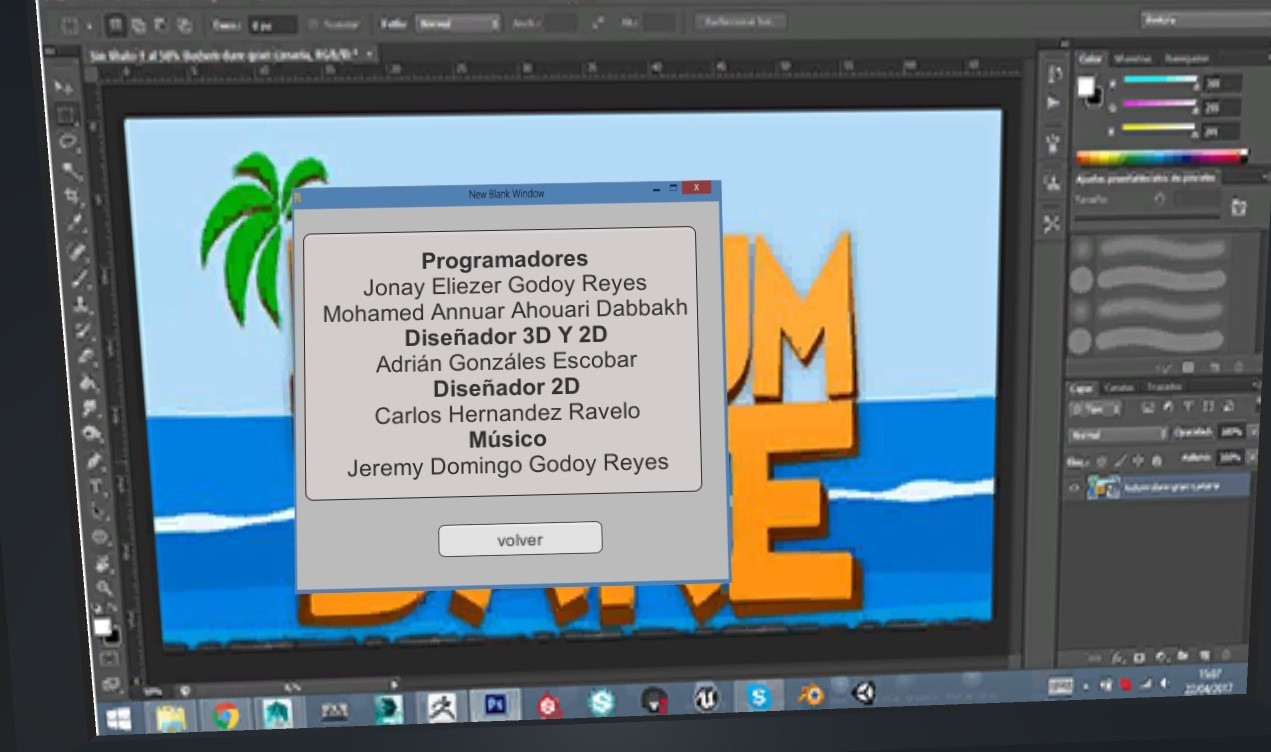Open Skype from the taskbar
The image size is (1271, 752).
click(x=757, y=697)
